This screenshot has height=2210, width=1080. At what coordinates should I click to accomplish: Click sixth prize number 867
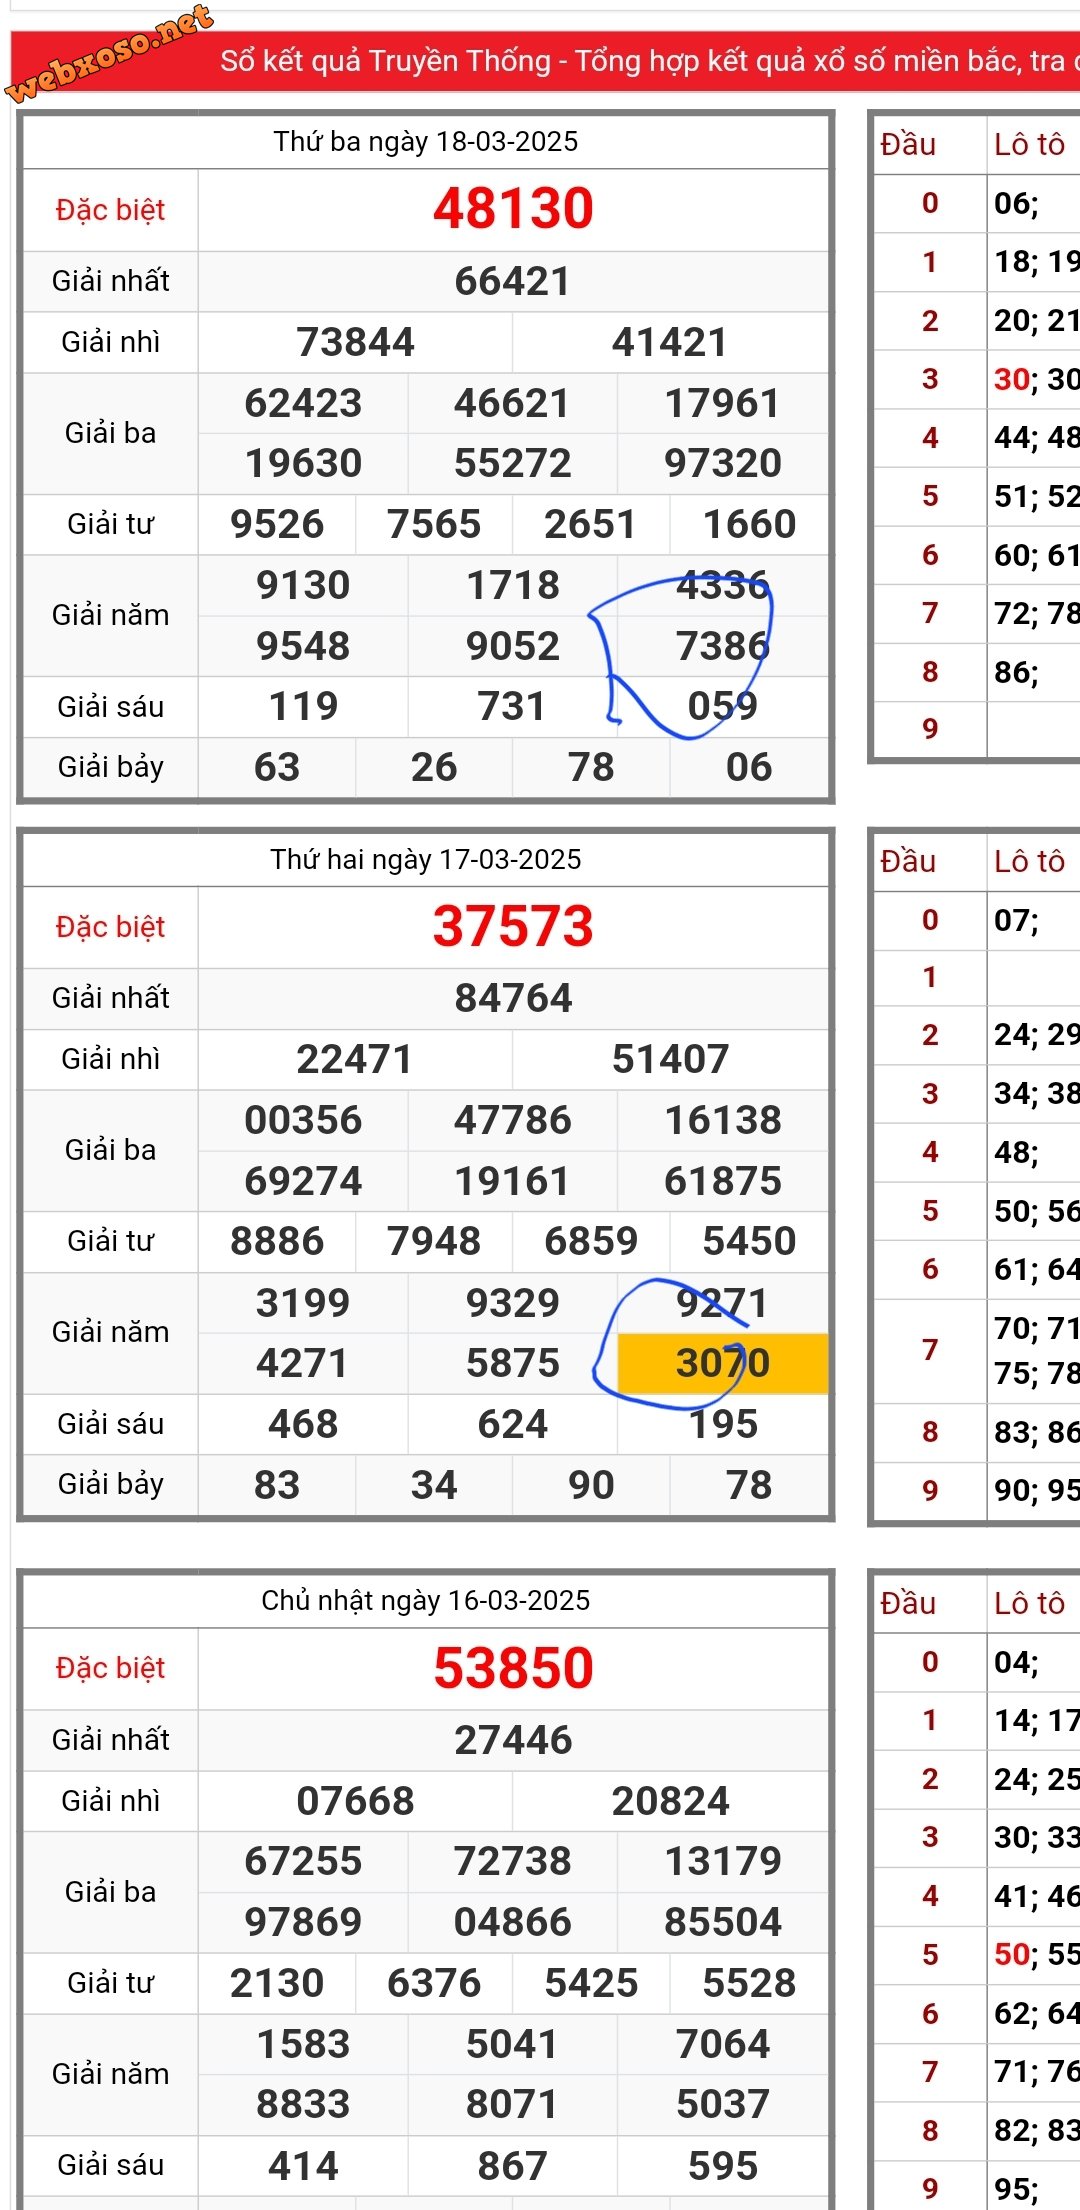point(513,2166)
